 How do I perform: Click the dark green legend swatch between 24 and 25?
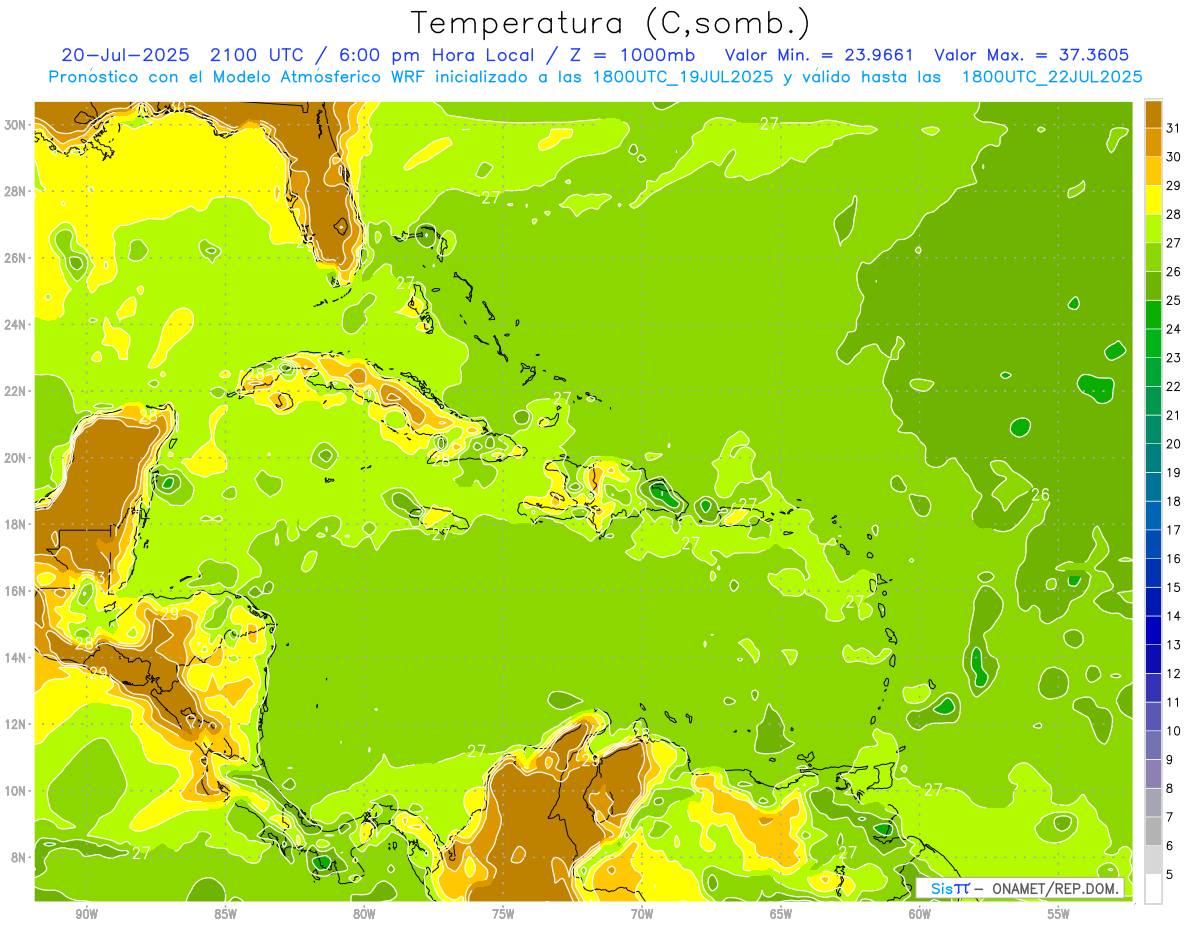pos(1153,315)
